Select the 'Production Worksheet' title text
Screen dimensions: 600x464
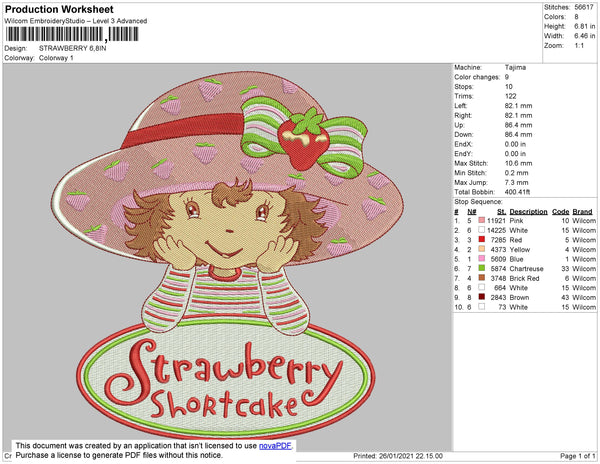pos(59,10)
